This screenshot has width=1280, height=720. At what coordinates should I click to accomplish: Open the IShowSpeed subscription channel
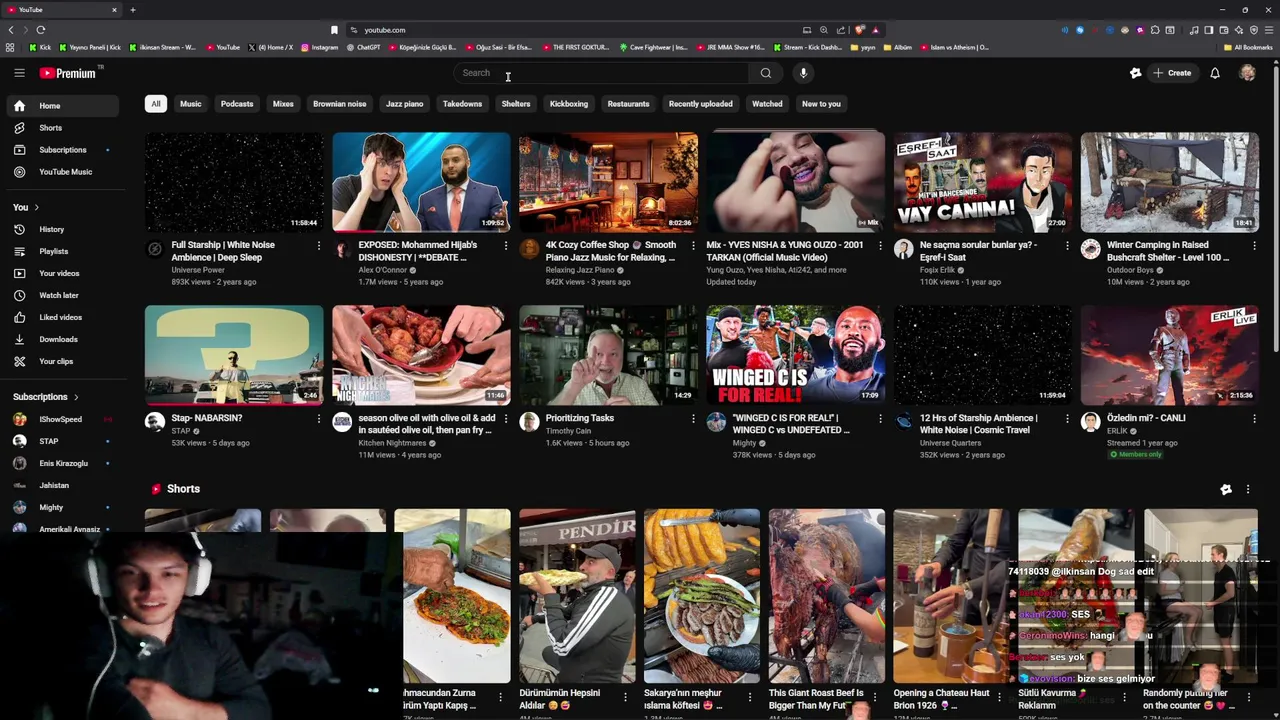62,419
